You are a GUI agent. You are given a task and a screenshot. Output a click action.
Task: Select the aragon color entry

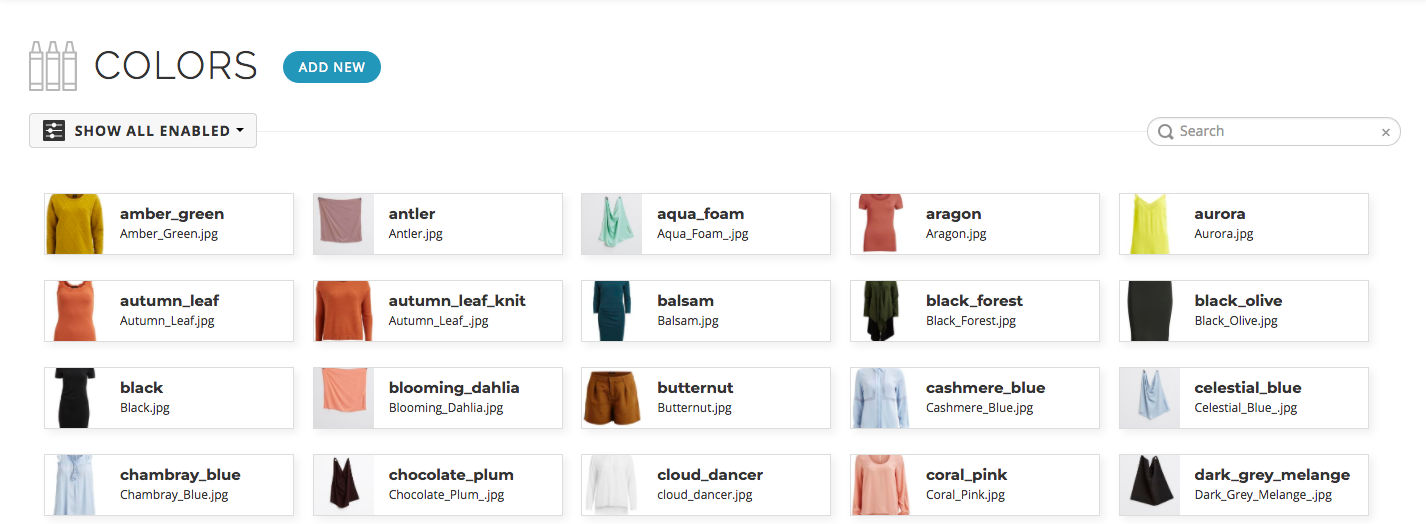(975, 224)
